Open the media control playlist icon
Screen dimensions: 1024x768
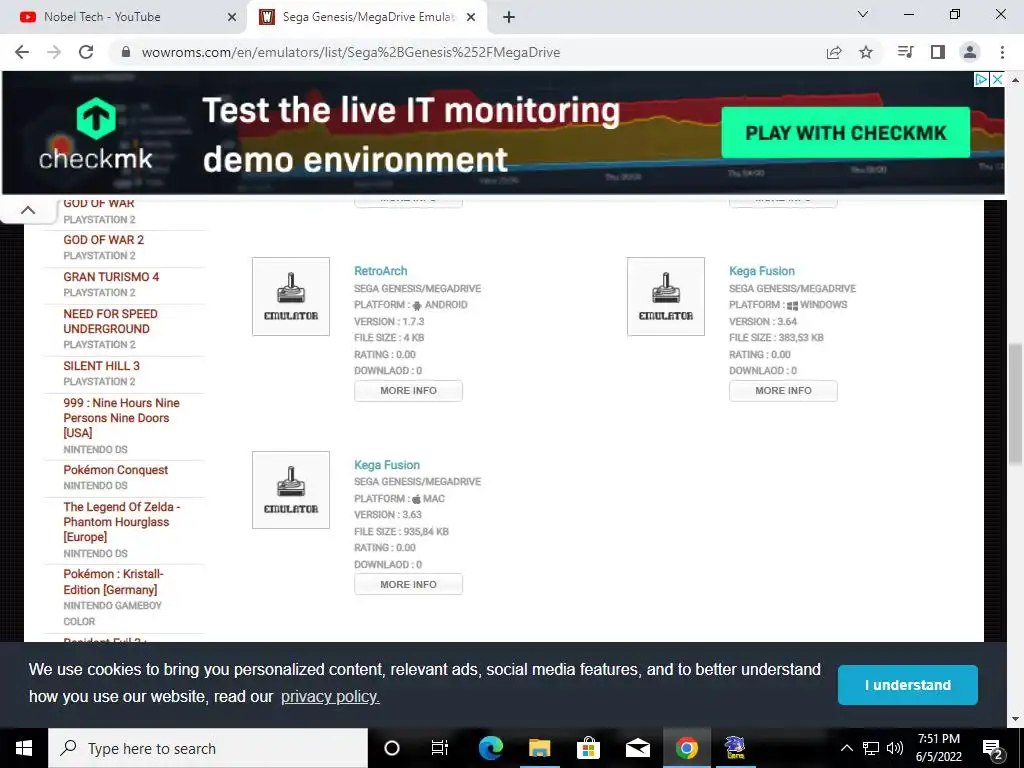coord(905,52)
